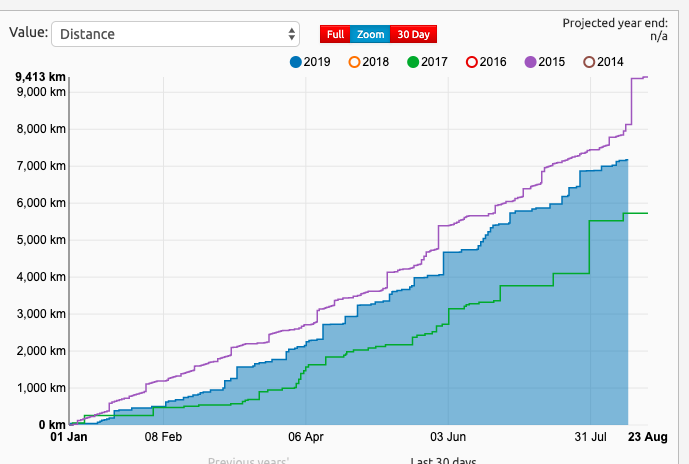Click the 01 Jan start date label
Image resolution: width=689 pixels, height=464 pixels.
coord(70,437)
